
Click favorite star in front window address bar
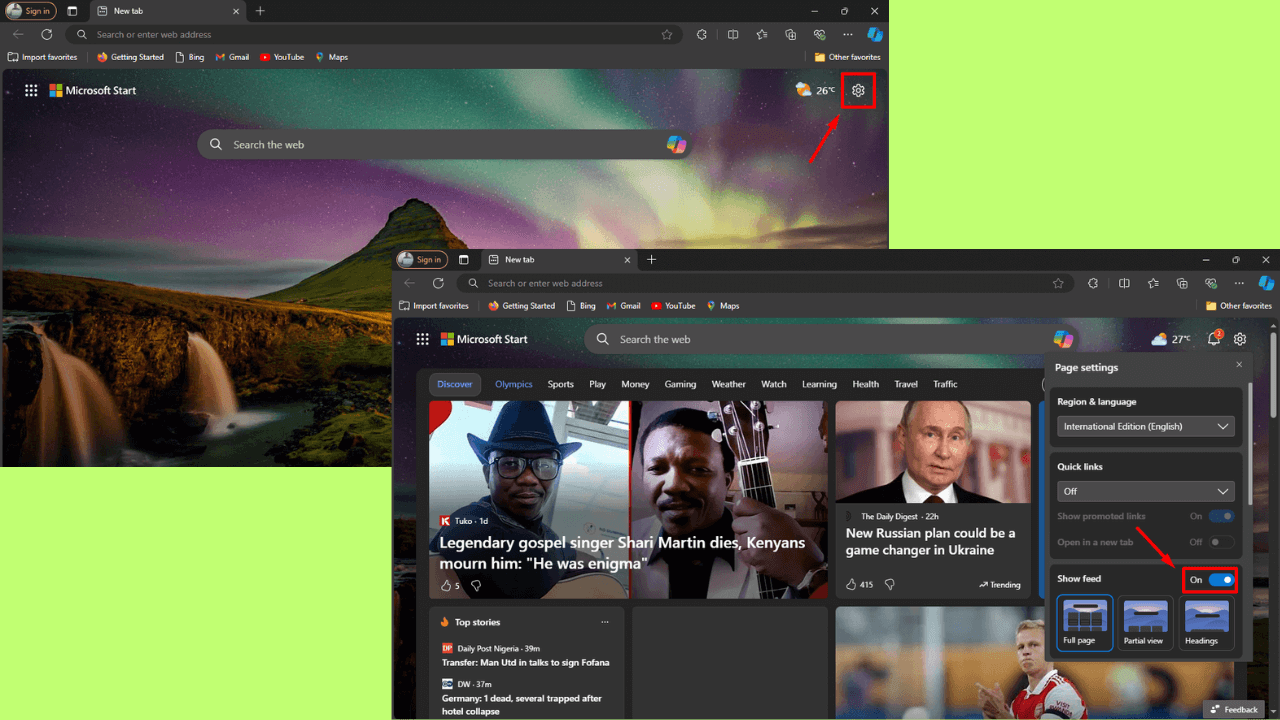(x=1058, y=283)
